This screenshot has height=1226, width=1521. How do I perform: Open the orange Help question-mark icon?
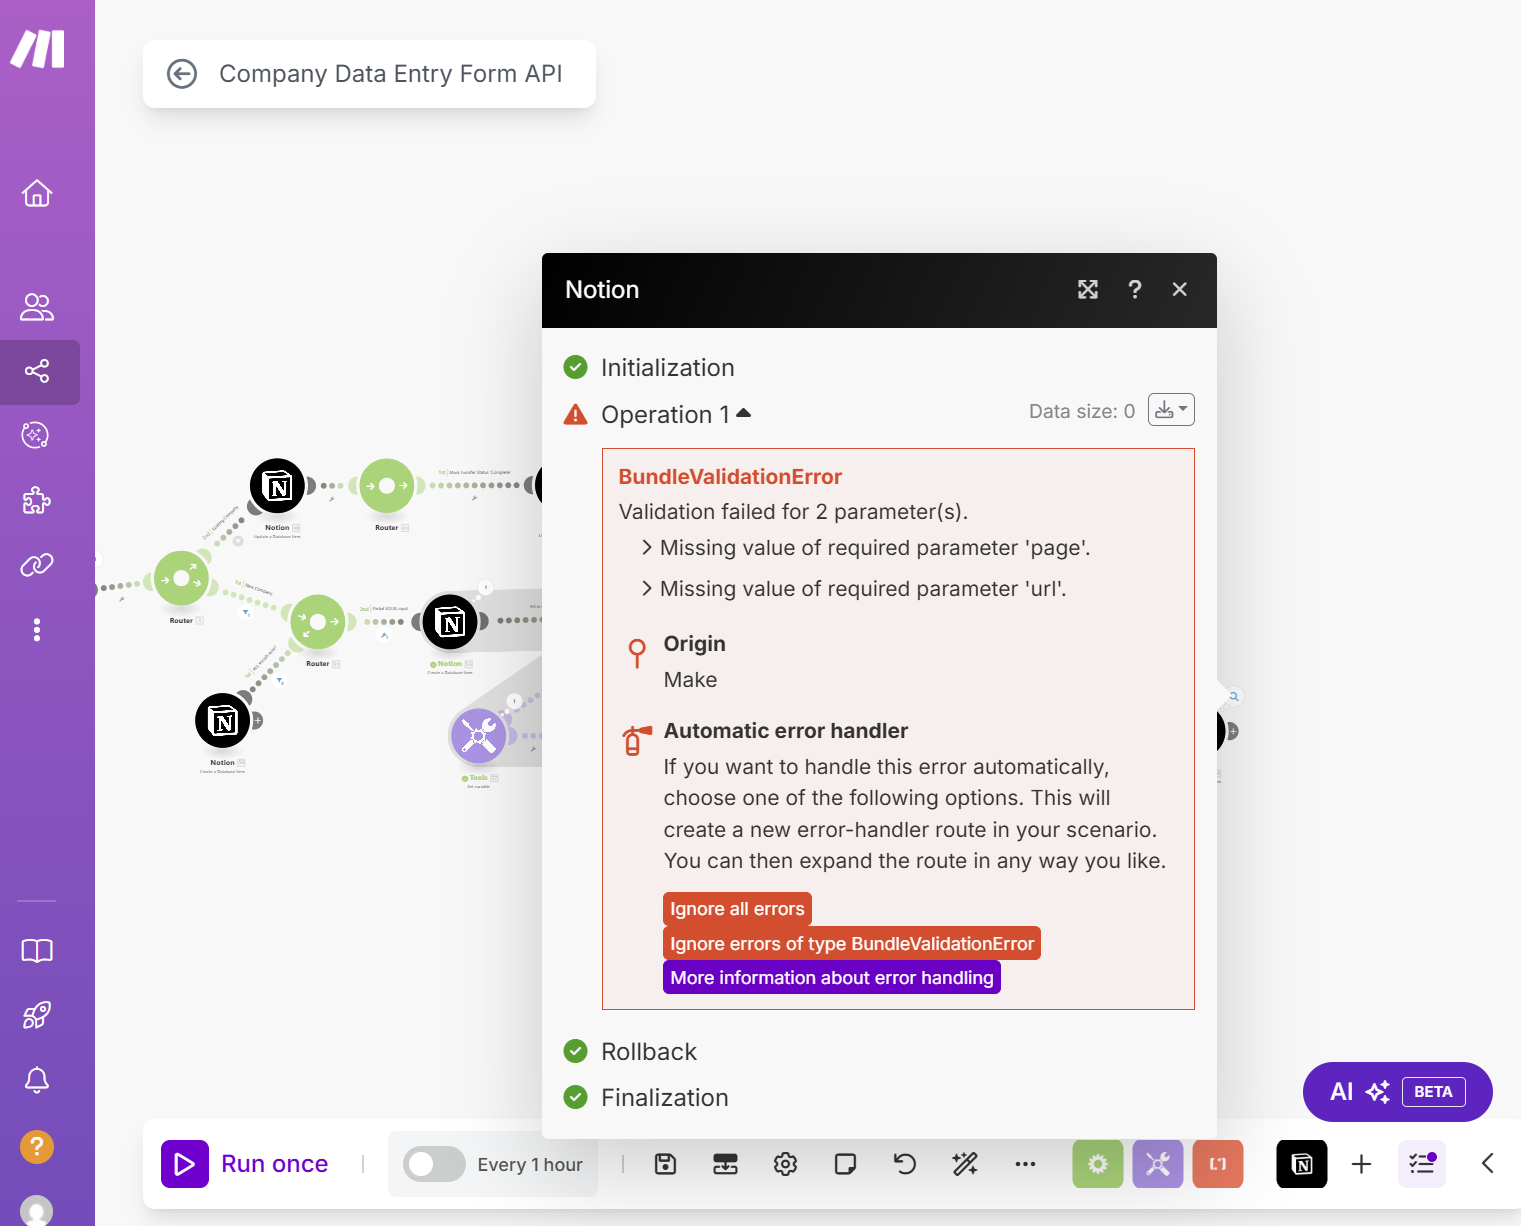tap(37, 1146)
